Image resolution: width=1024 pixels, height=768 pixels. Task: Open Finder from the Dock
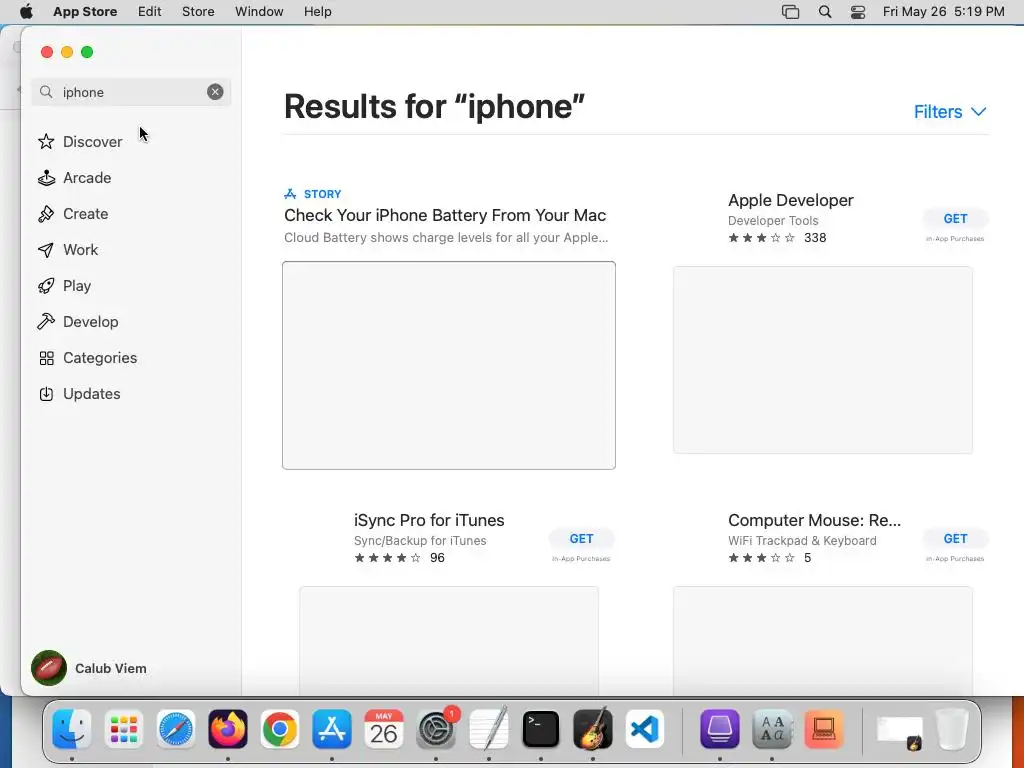[71, 729]
